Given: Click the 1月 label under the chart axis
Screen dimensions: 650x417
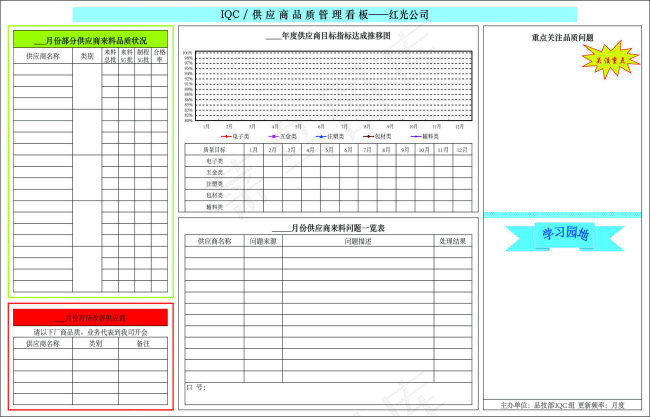Looking at the screenshot, I should coord(206,126).
